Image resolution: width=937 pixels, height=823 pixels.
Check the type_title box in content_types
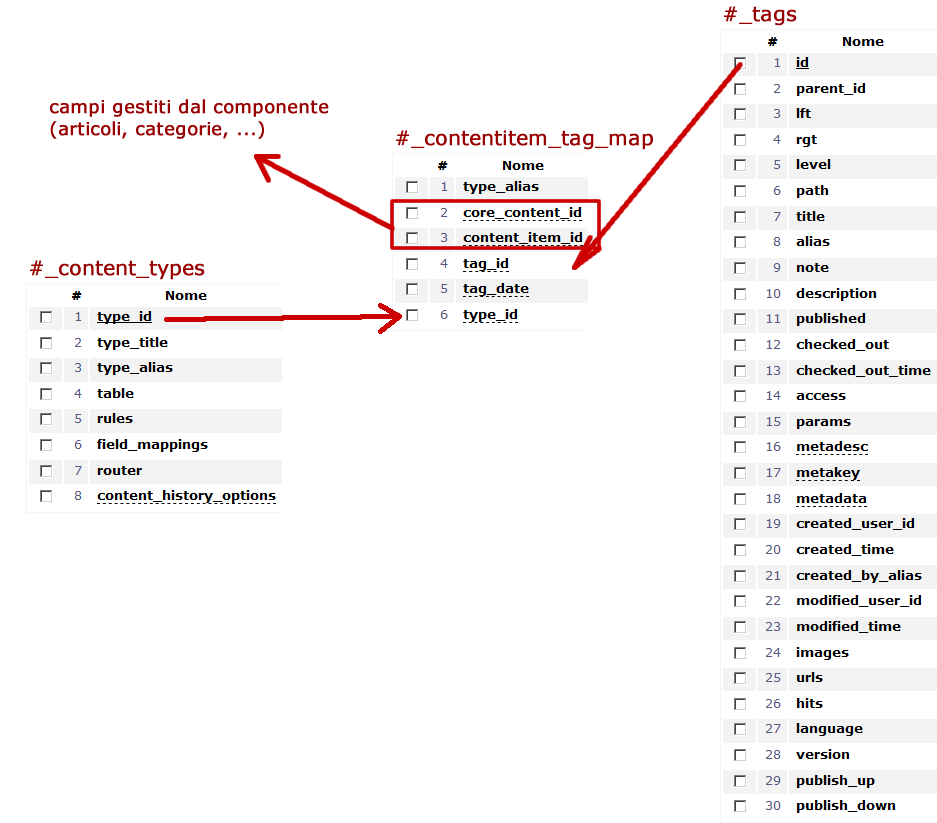coord(46,343)
